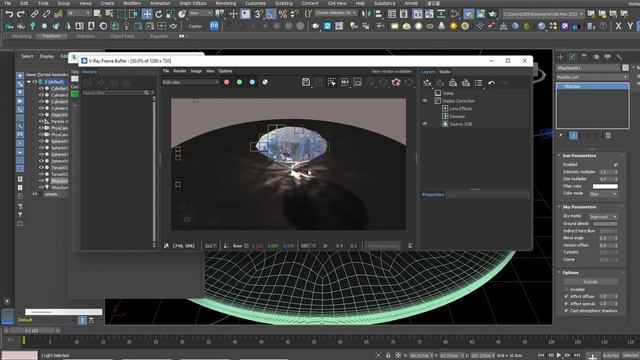Toggle visibility of Source: RGB layer
The image size is (640, 360).
(x=425, y=124)
